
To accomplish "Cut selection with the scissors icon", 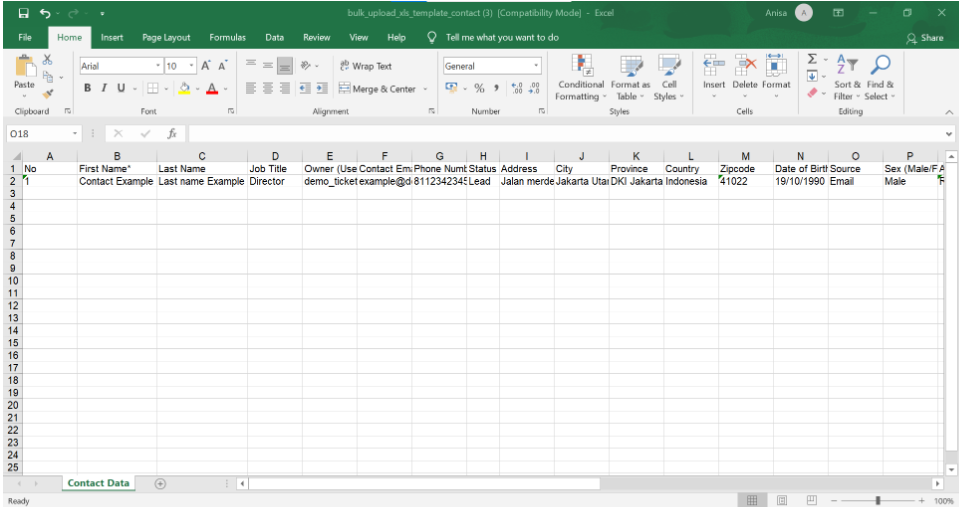I will coord(48,61).
